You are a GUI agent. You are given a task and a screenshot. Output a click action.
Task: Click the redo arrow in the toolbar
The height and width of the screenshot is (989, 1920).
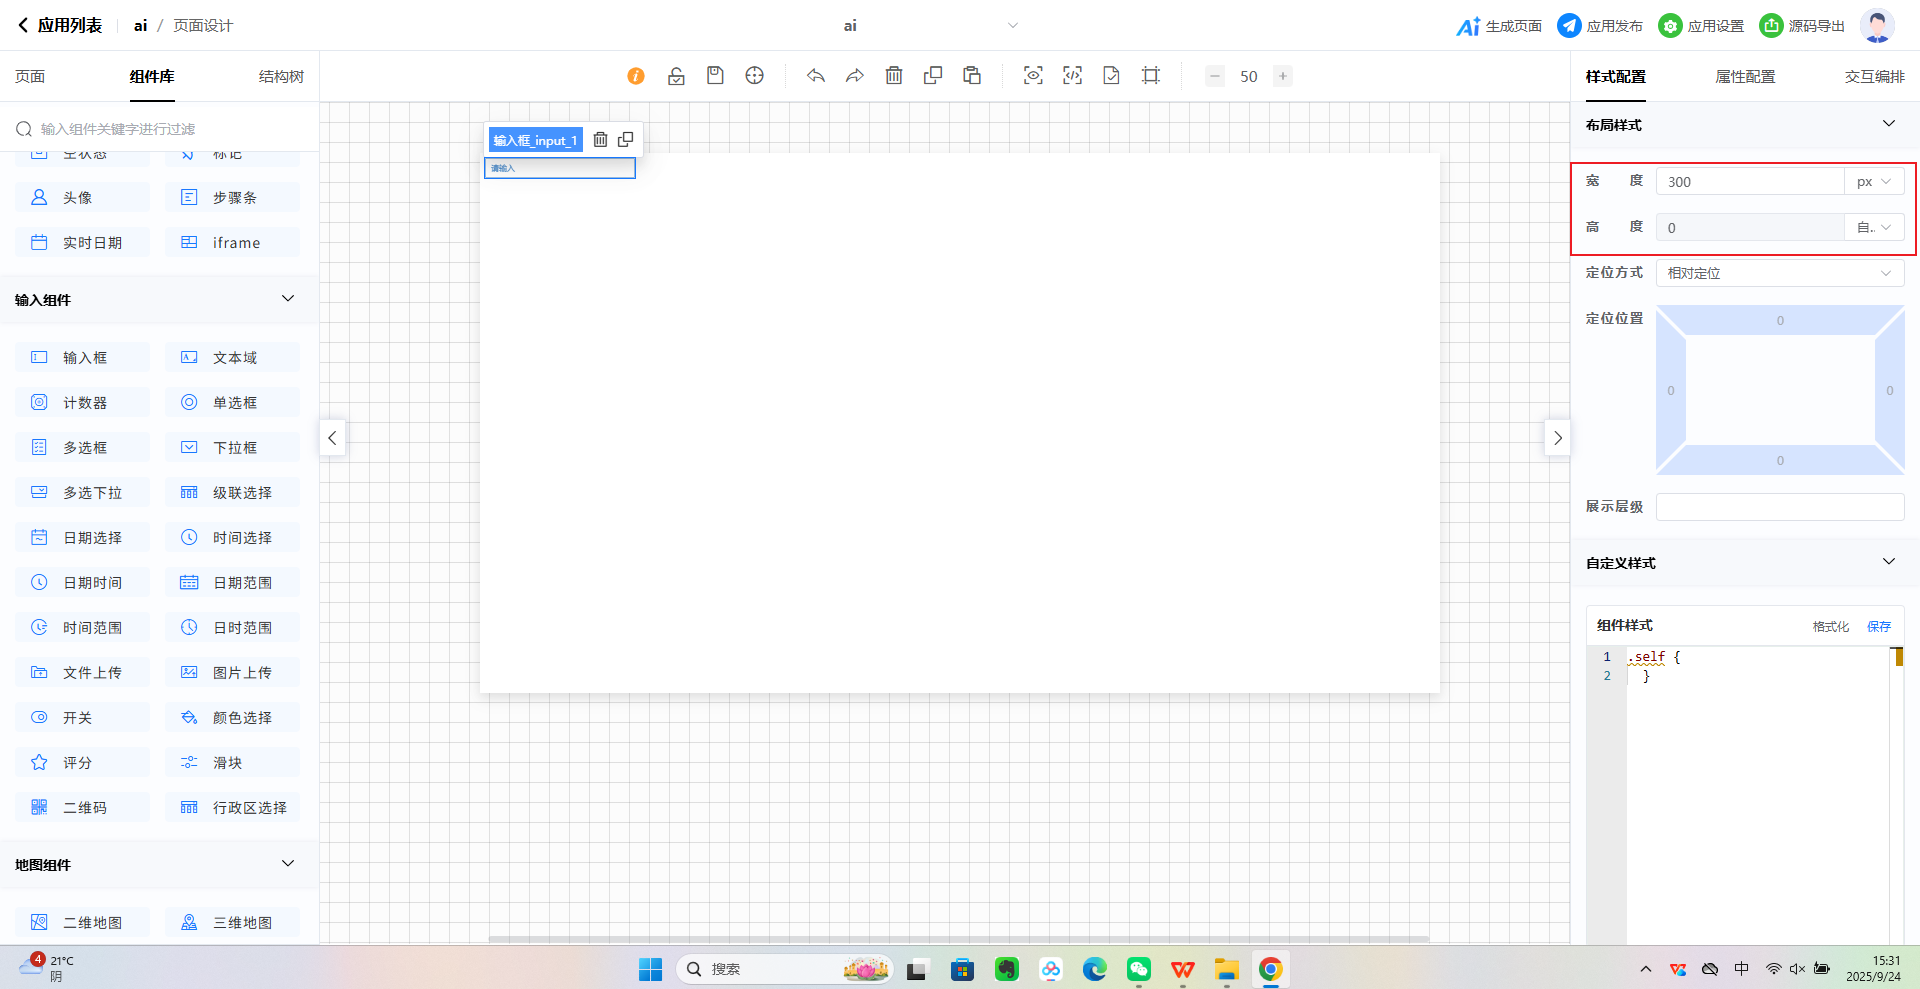pos(854,76)
